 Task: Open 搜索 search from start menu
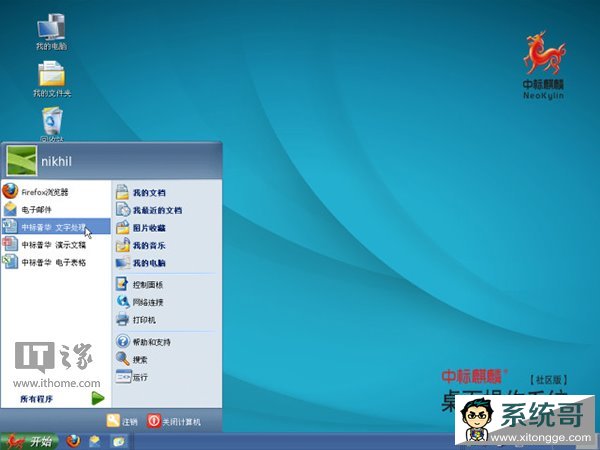click(x=132, y=359)
